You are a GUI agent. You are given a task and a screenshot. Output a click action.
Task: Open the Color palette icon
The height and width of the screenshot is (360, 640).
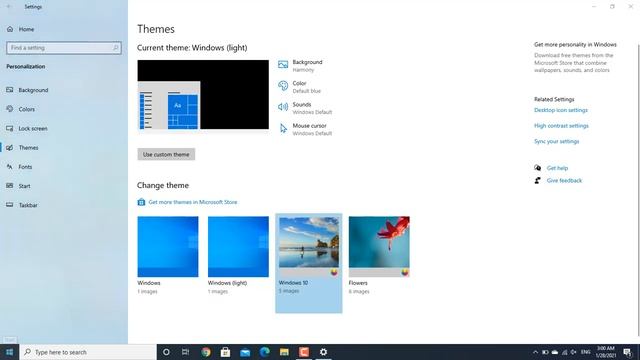coord(283,86)
